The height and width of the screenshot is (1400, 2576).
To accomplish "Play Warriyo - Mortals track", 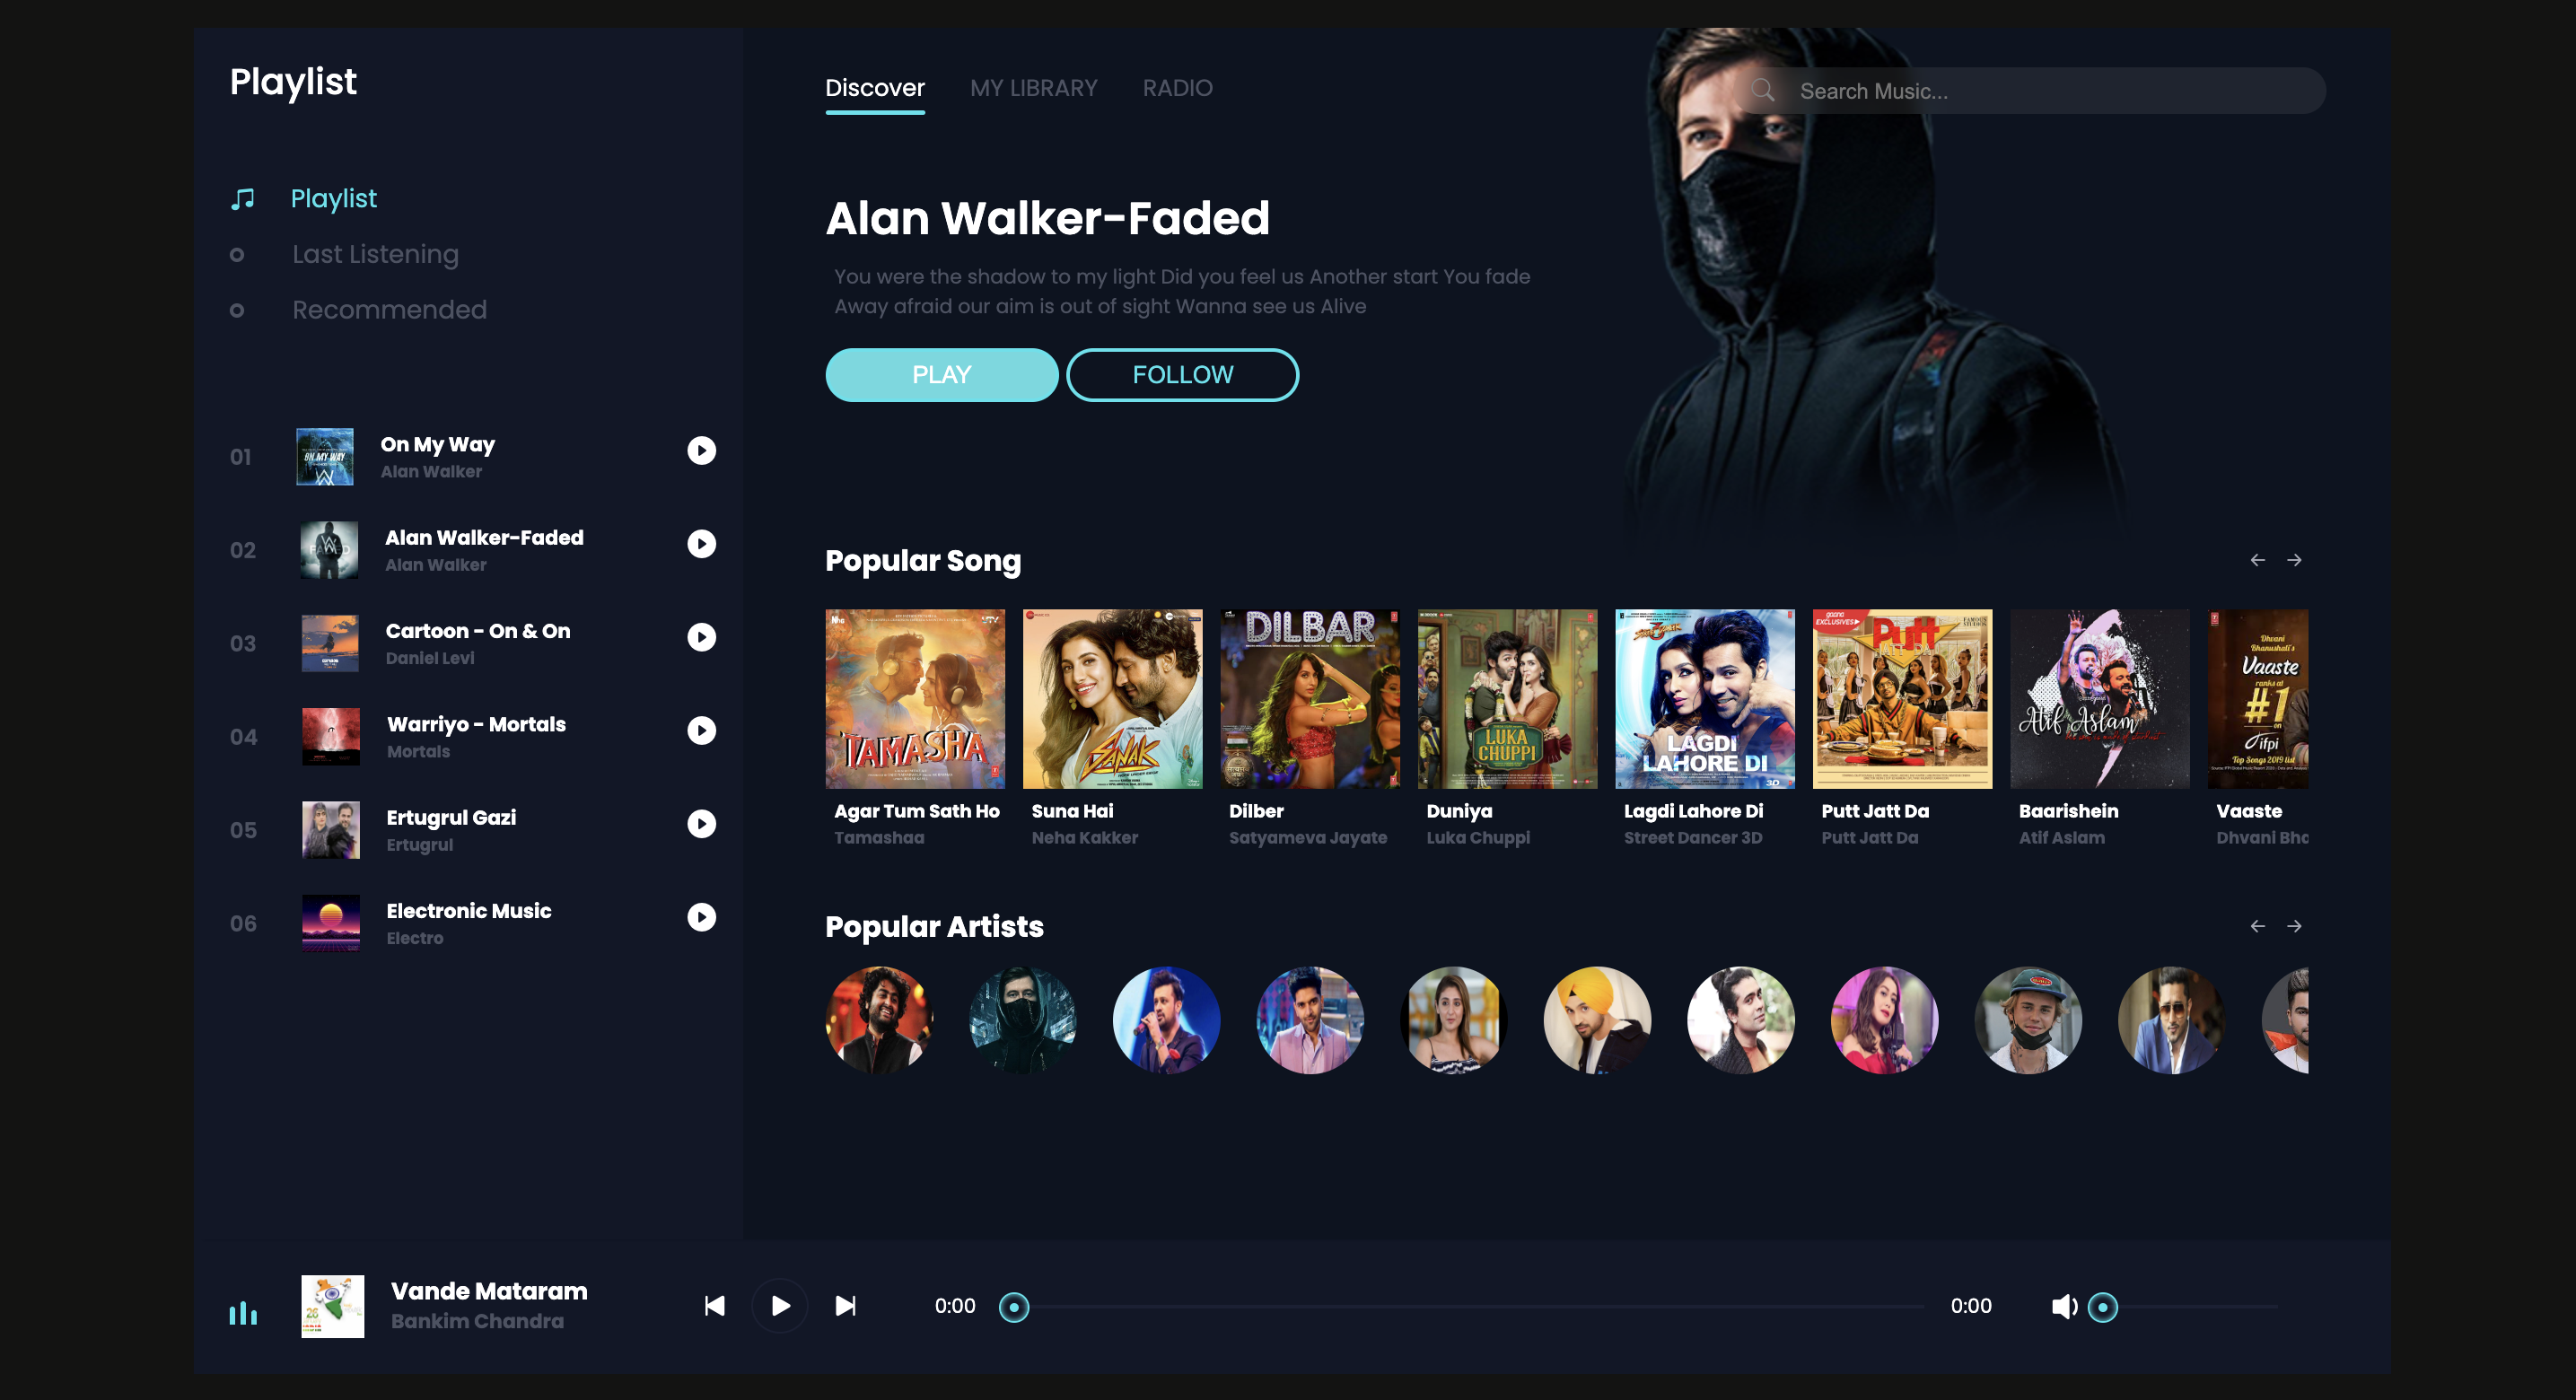I will 701,730.
